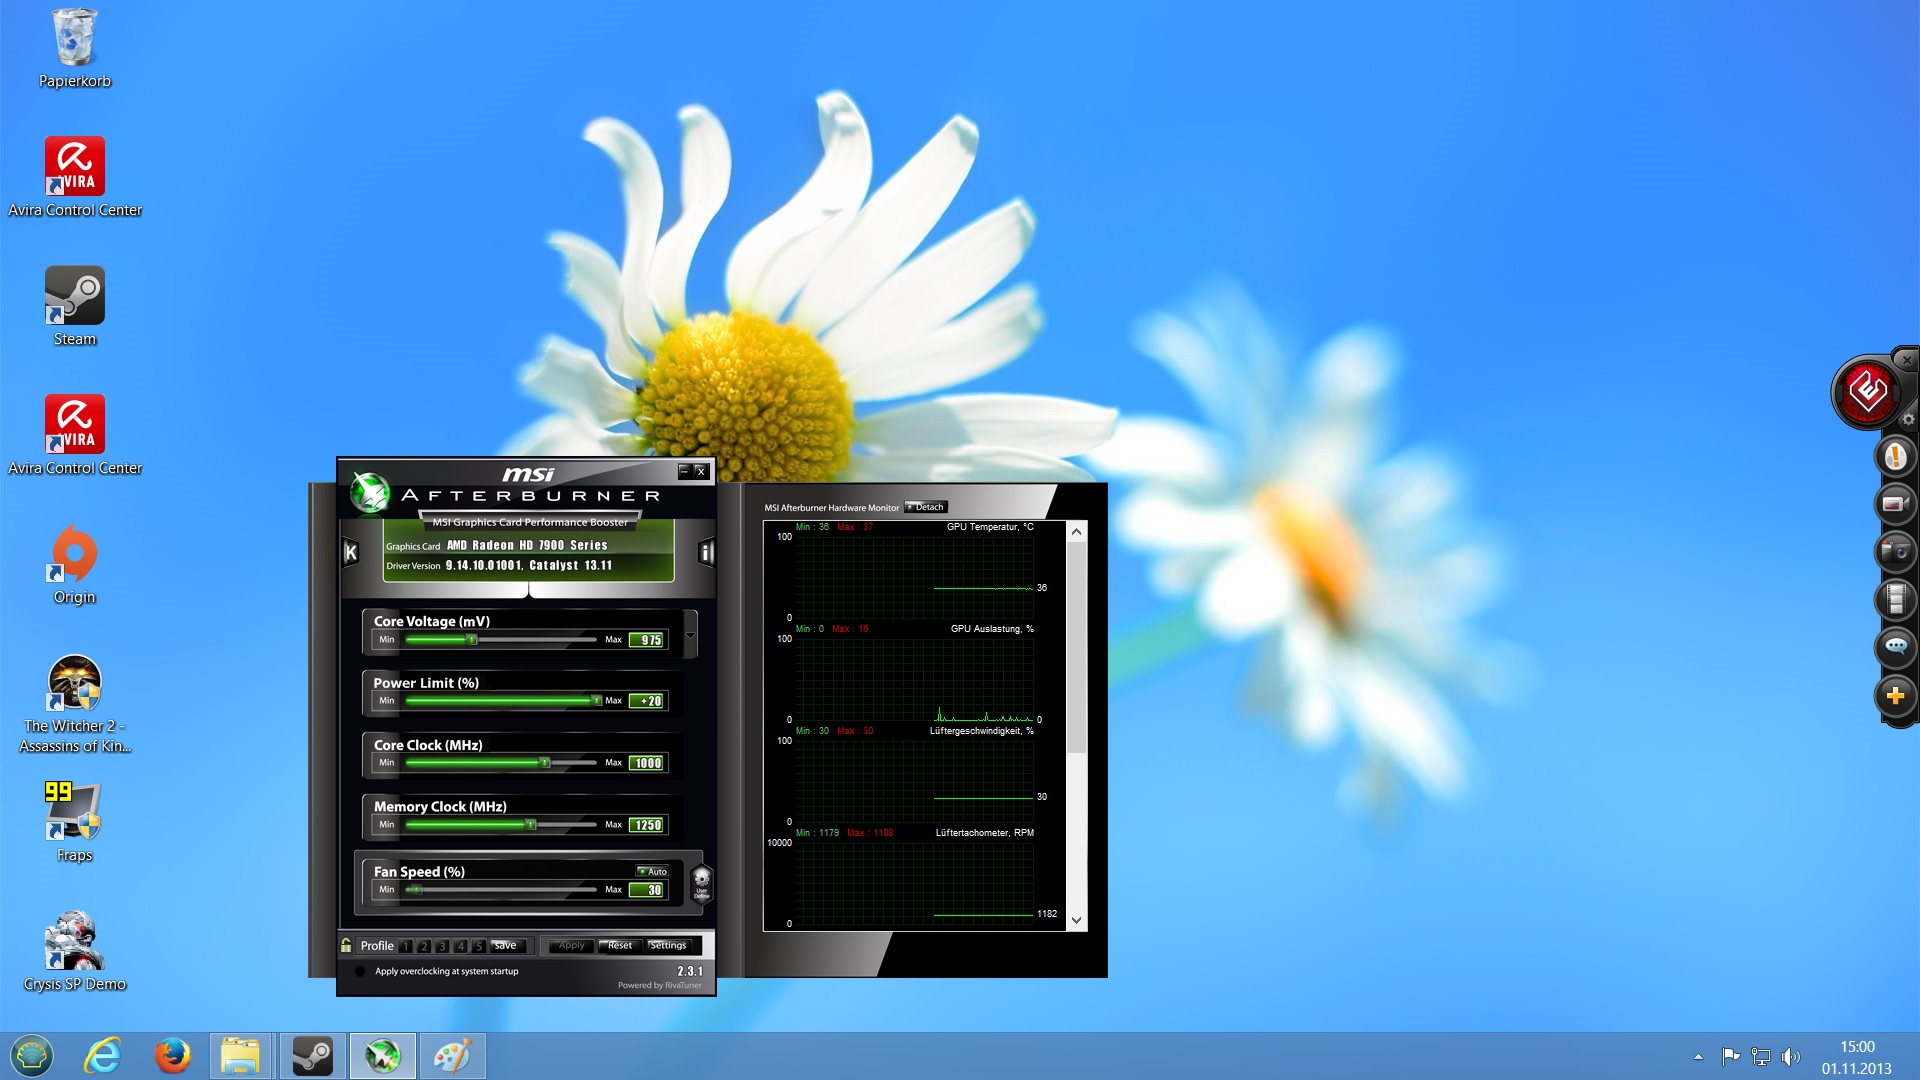The width and height of the screenshot is (1920, 1080).
Task: Click the photo camera screenshot icon in sidebar
Action: 1895,551
